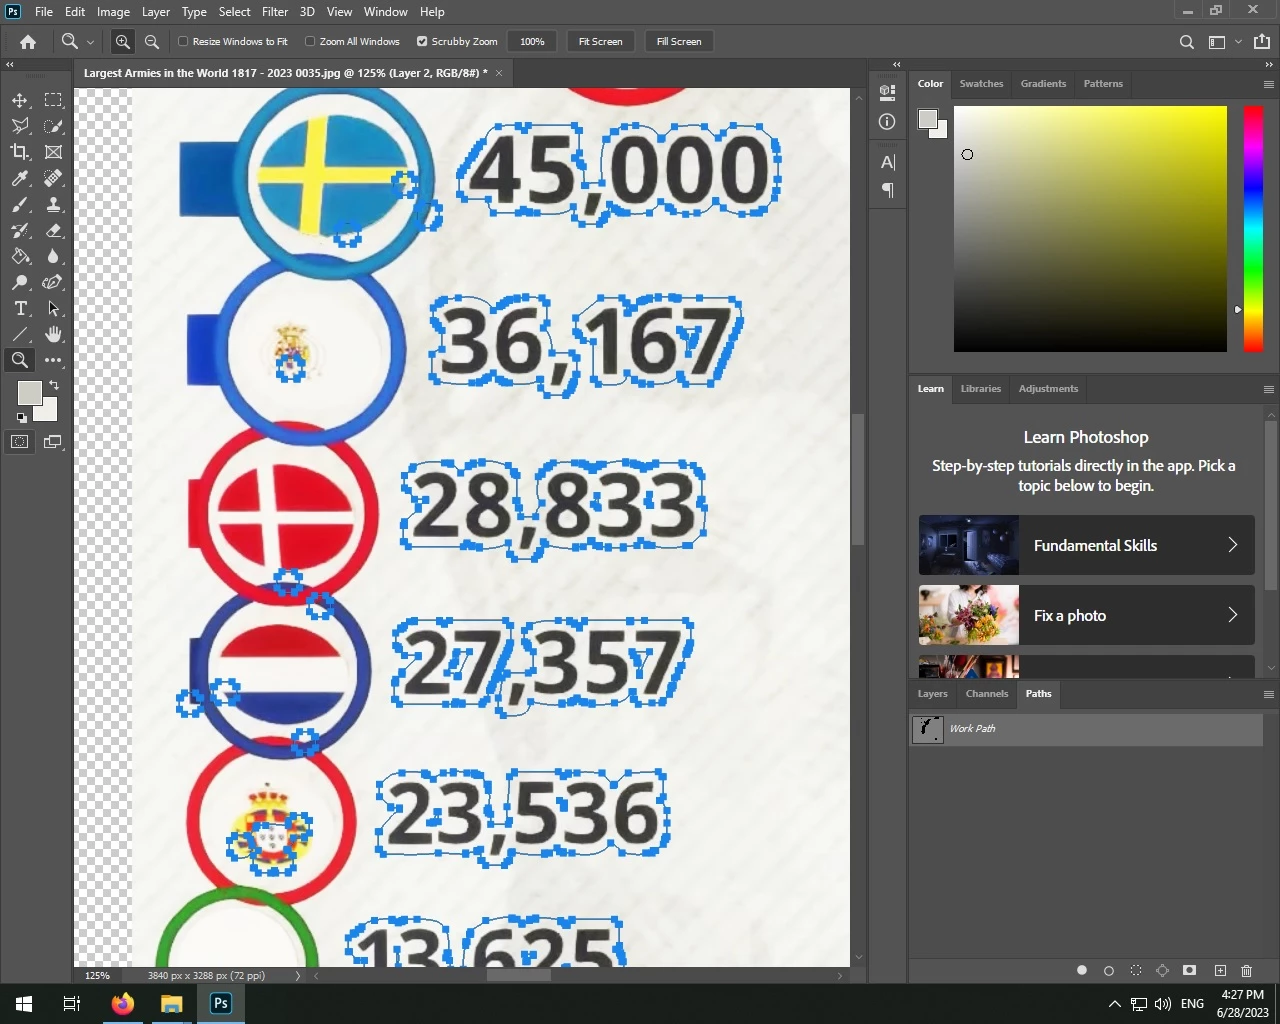This screenshot has height=1024, width=1280.
Task: Select the Frame tool
Action: pyautogui.click(x=53, y=152)
